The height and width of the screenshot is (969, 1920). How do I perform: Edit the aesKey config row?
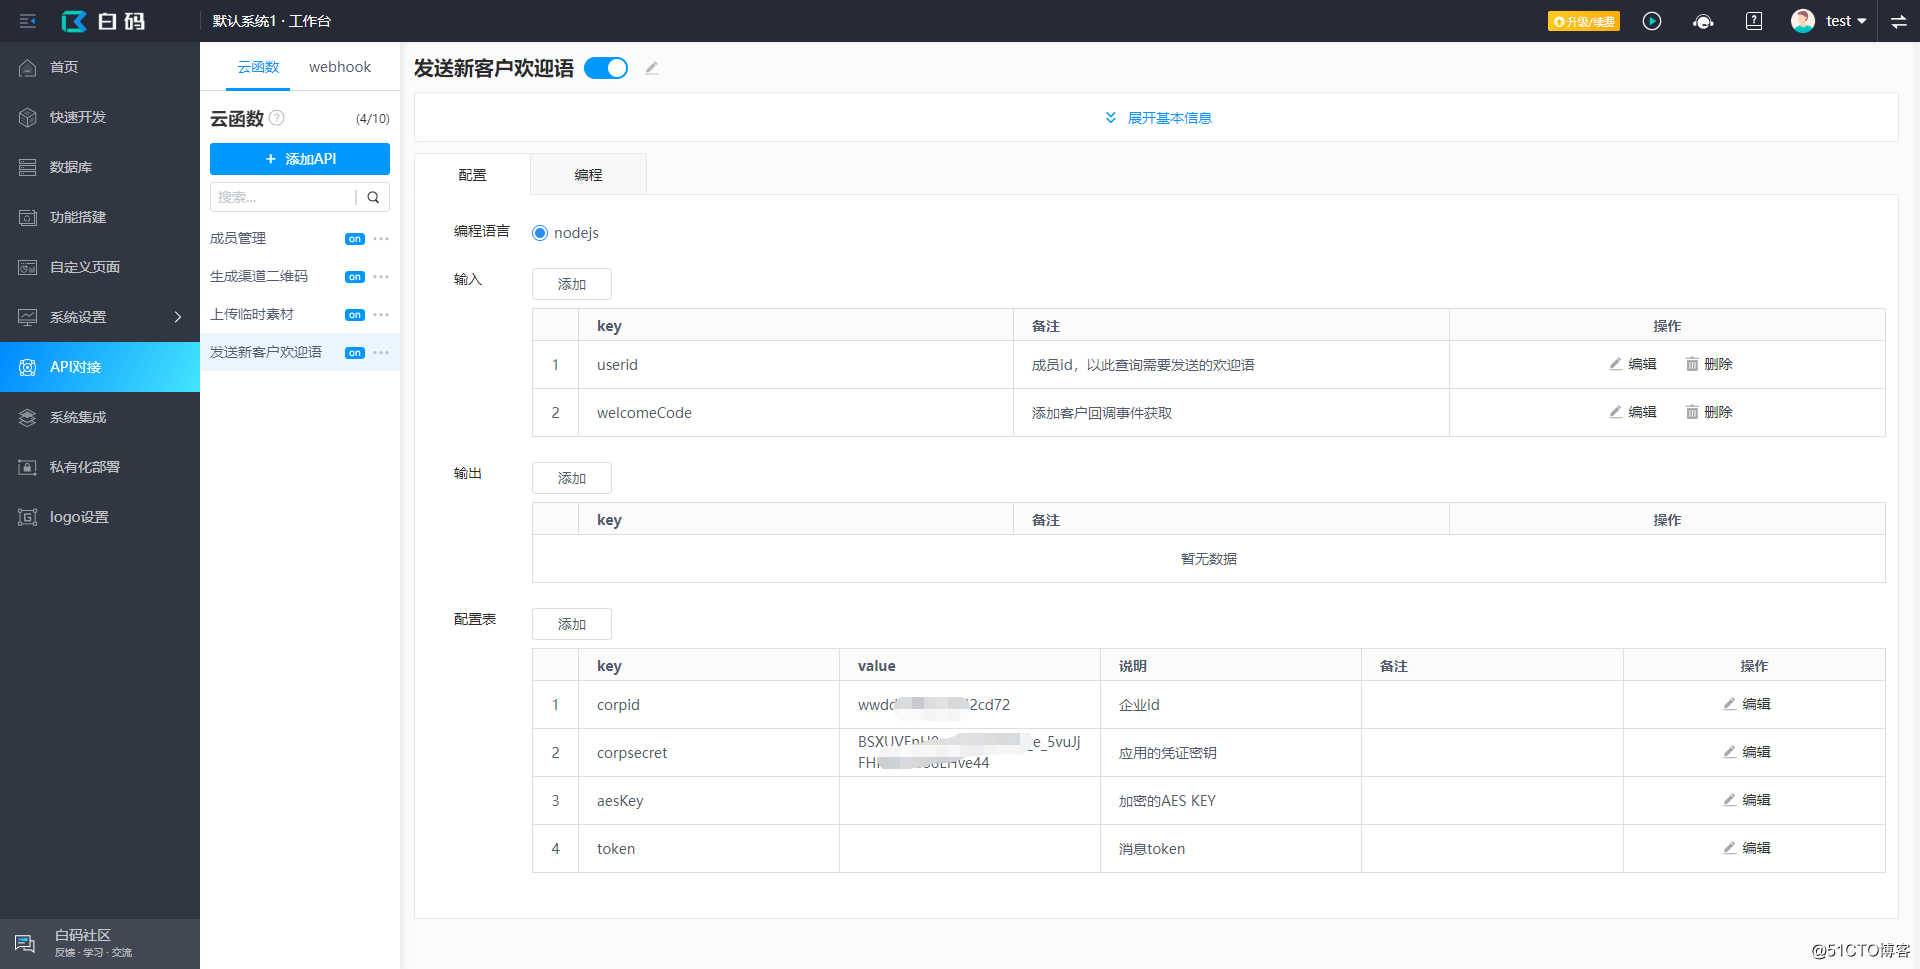click(x=1747, y=800)
